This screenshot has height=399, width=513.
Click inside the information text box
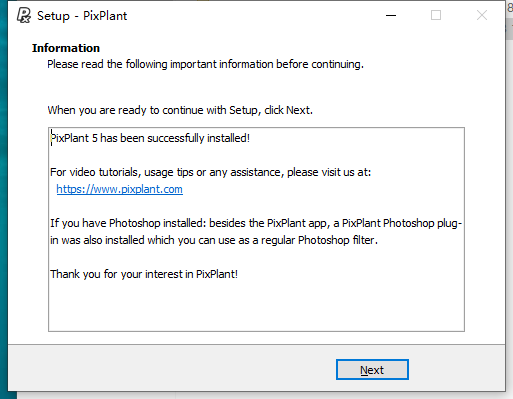[x=256, y=229]
